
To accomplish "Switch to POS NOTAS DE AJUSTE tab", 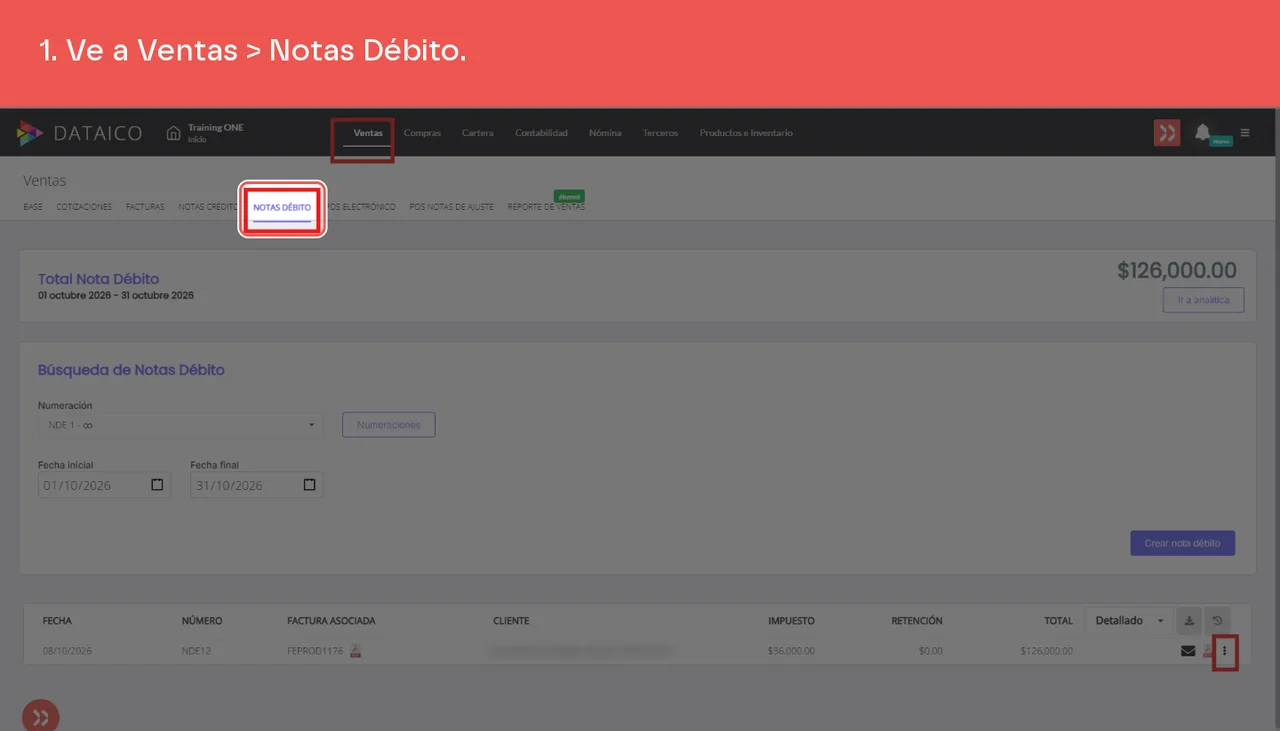I will tap(451, 207).
